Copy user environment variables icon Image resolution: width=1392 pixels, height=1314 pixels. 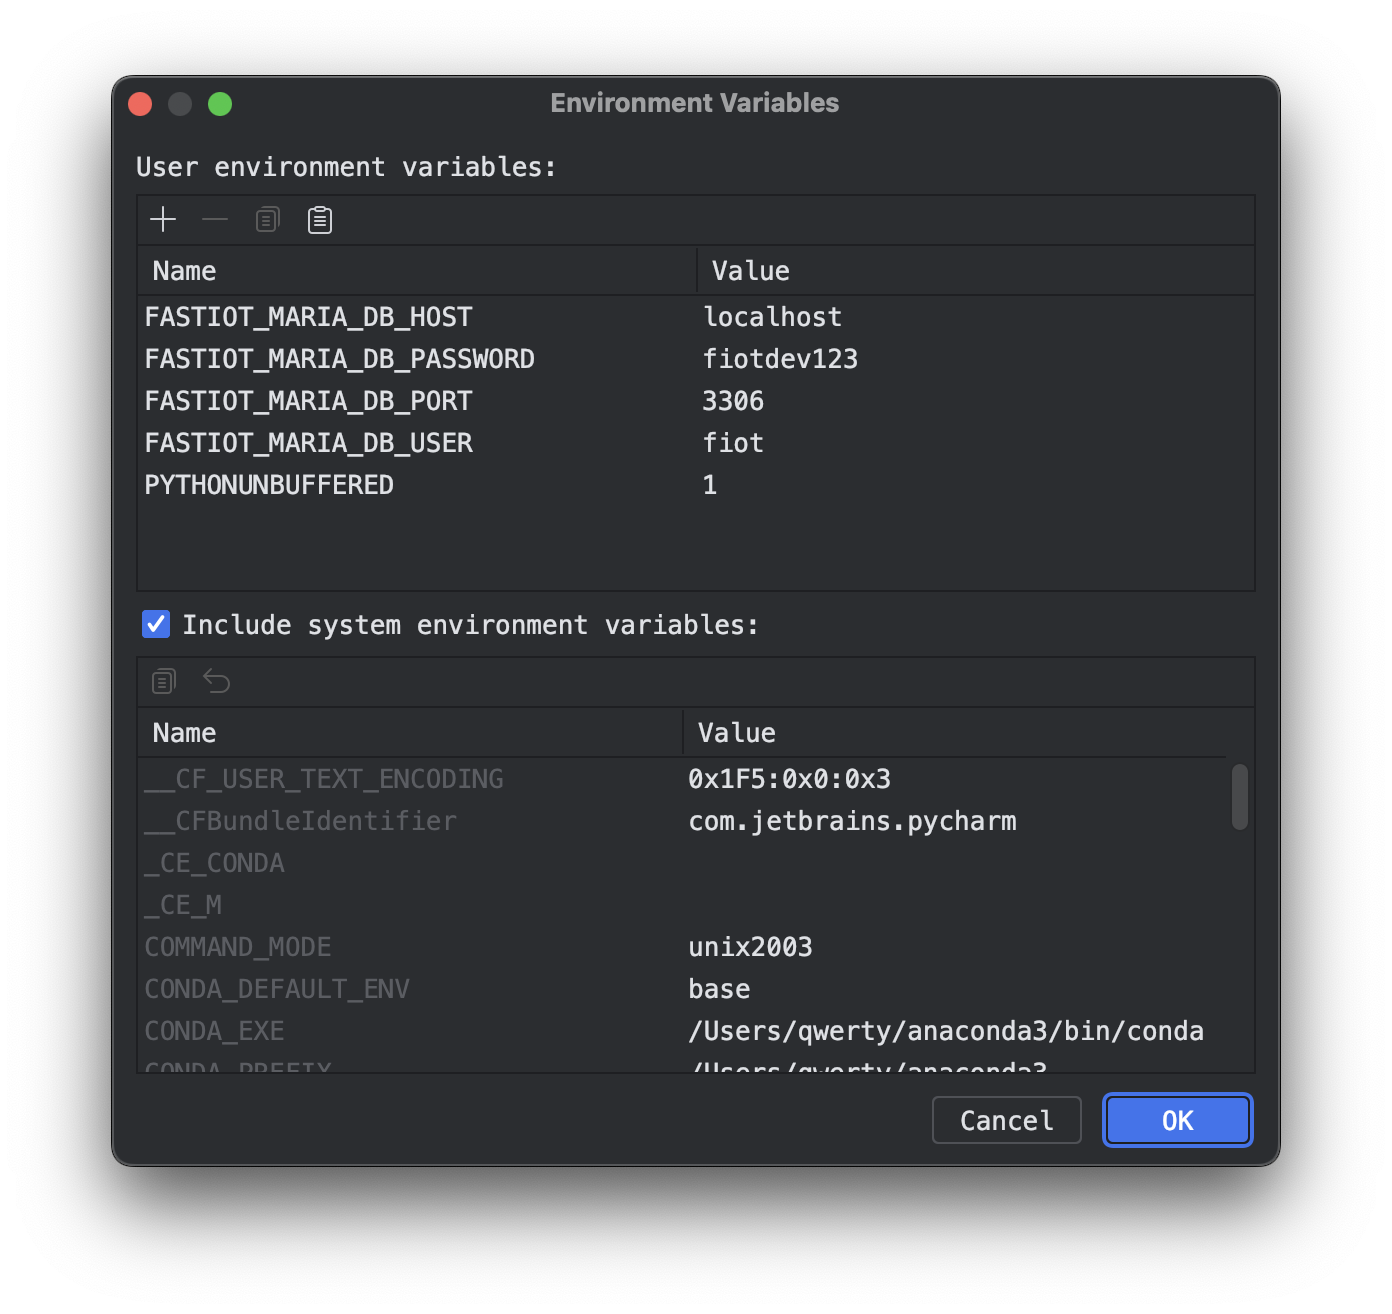coord(267,219)
